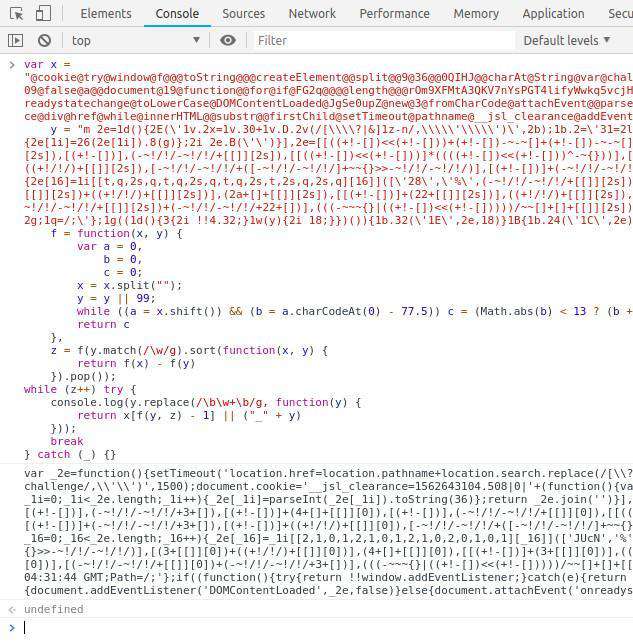633x644 pixels.
Task: Click the 'x = x.split("");' line
Action: 129,285
